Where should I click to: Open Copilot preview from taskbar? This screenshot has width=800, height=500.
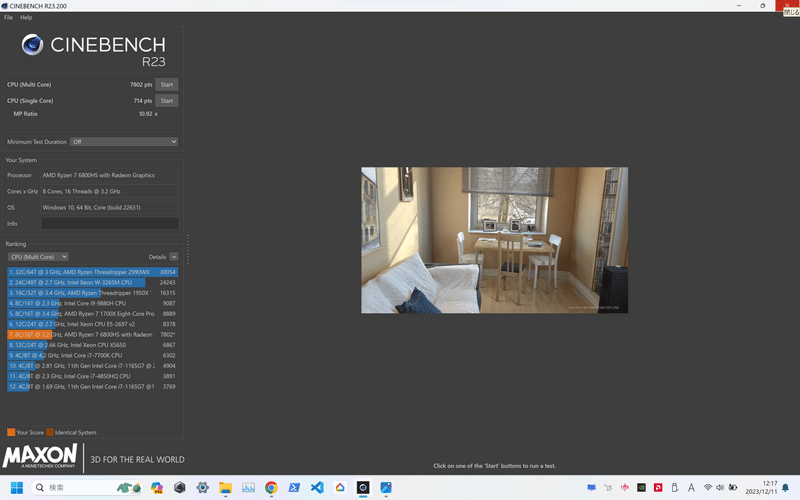pyautogui.click(x=157, y=488)
